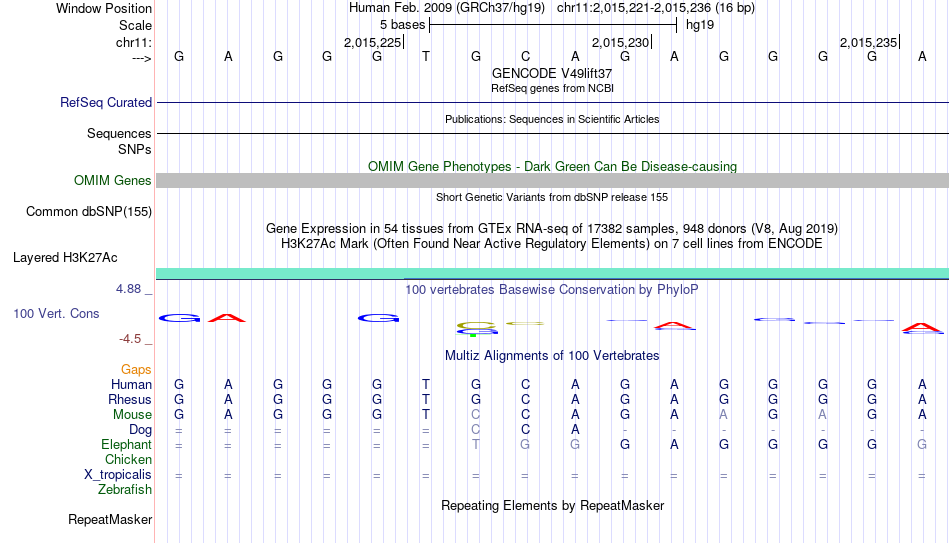Click base T in the chr11 sequence row
The width and height of the screenshot is (950, 543).
pyautogui.click(x=426, y=56)
